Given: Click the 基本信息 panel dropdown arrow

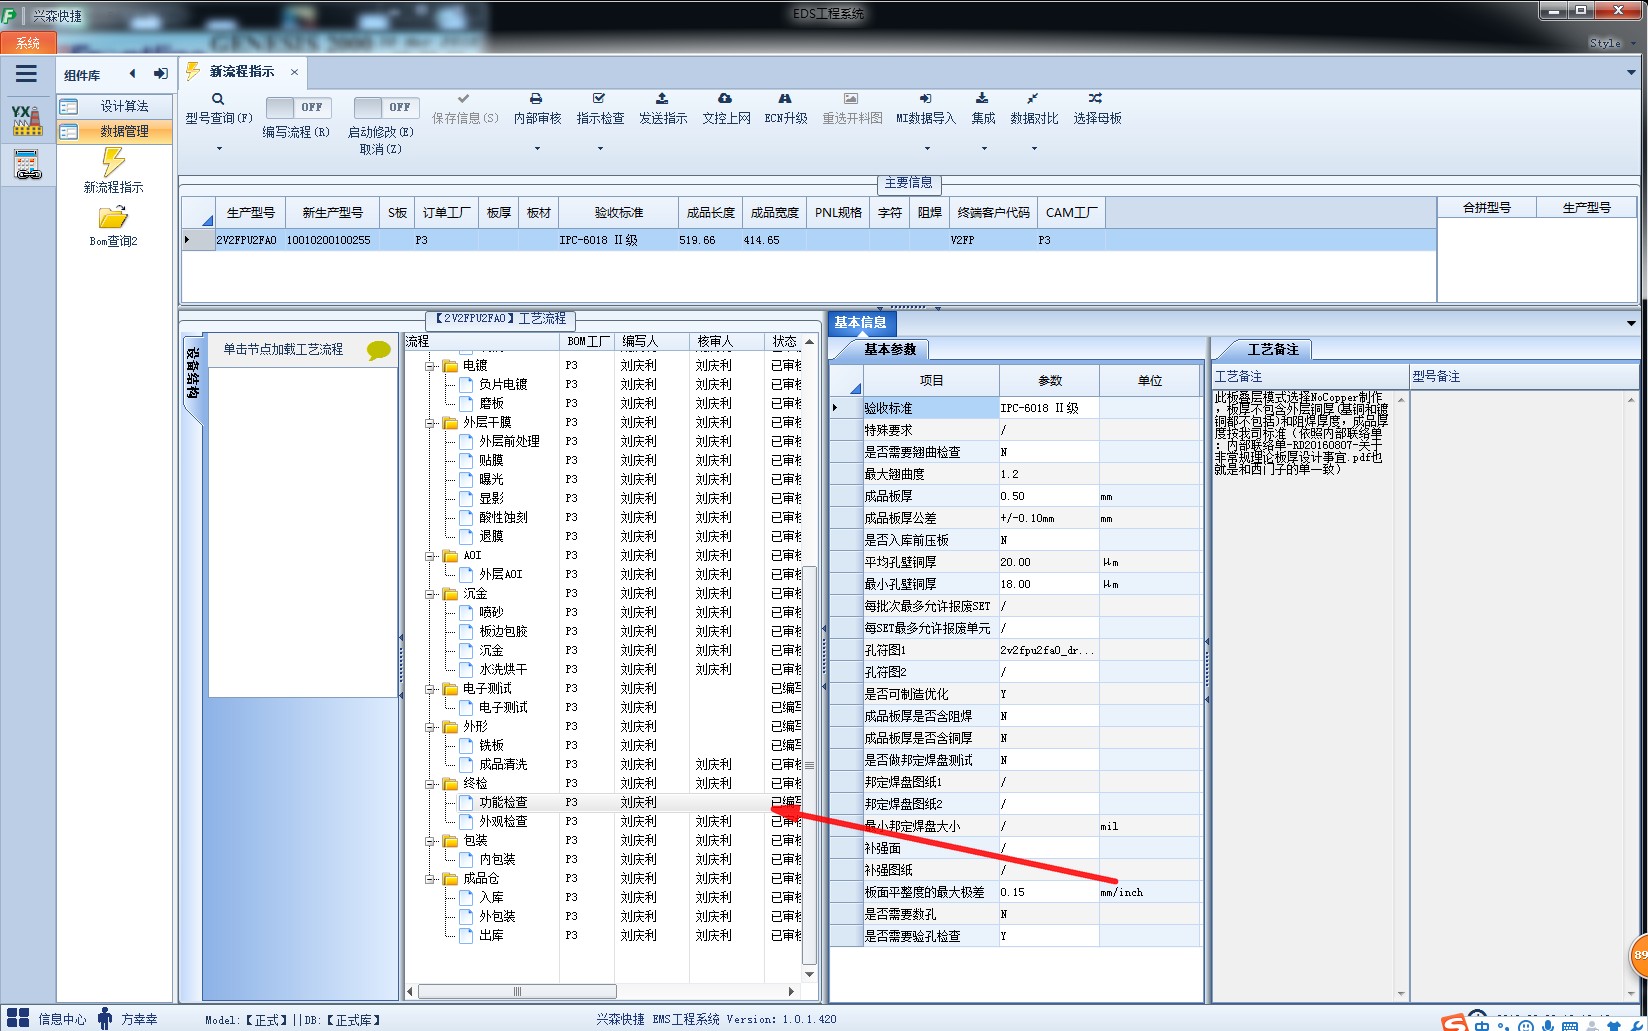Looking at the screenshot, I should pyautogui.click(x=1631, y=323).
